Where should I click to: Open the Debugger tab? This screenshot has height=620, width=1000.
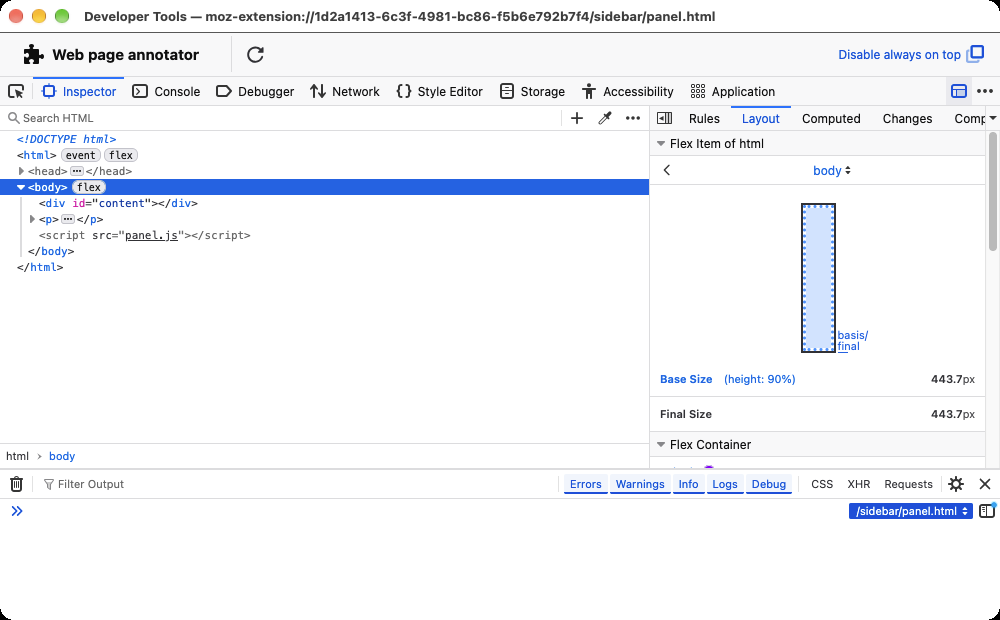click(x=255, y=91)
